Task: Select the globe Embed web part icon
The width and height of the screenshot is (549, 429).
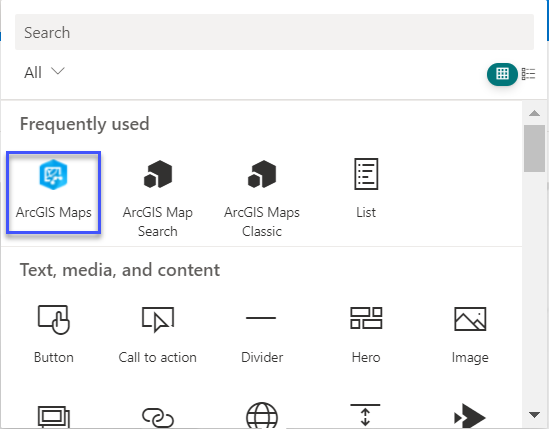Action: [262, 416]
